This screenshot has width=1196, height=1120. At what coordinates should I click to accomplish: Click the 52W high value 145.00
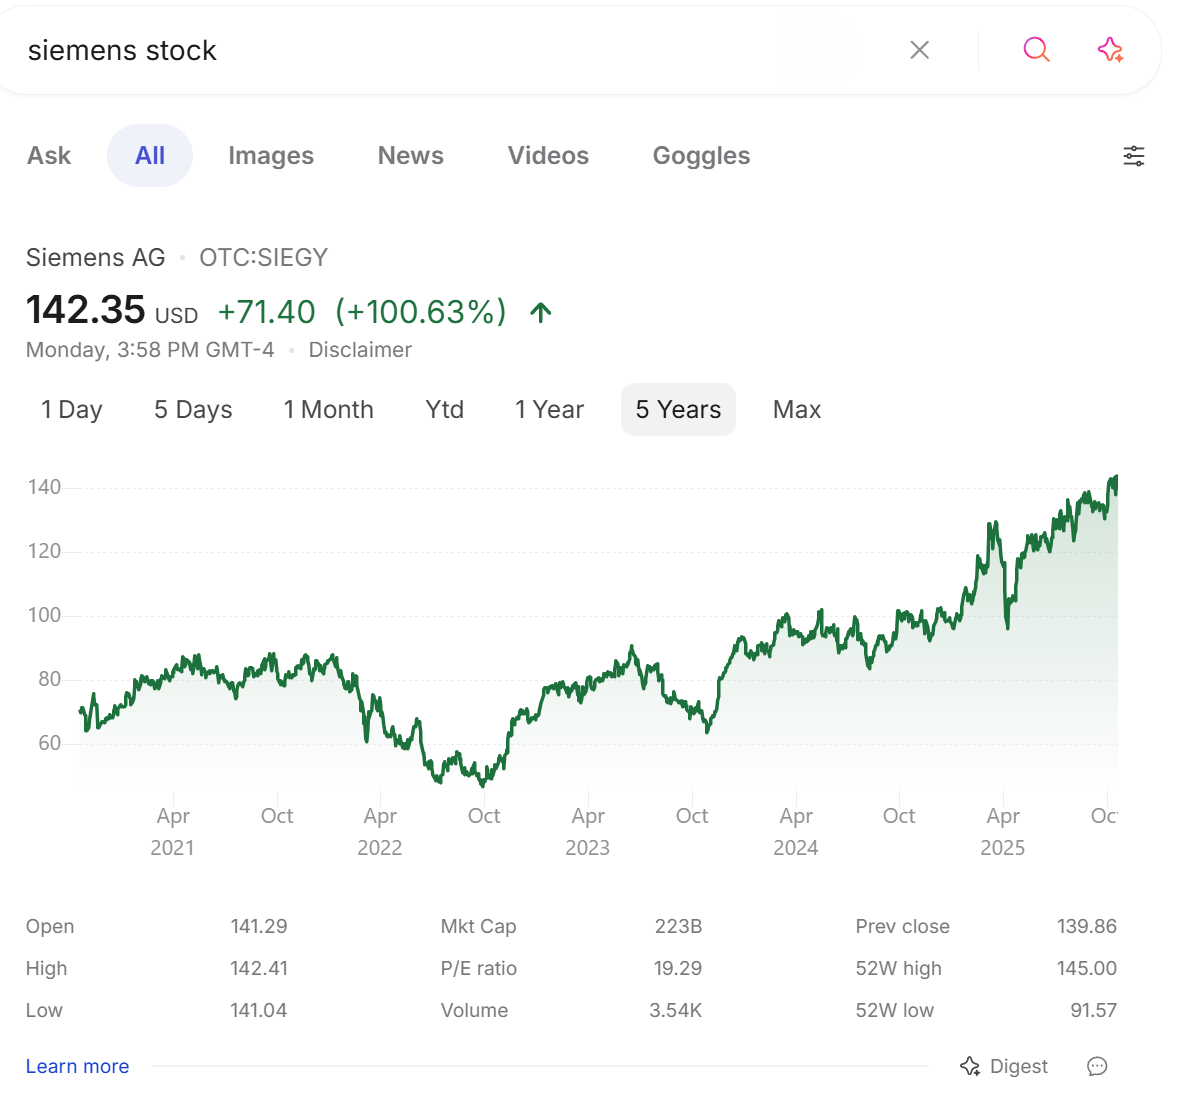click(x=1086, y=968)
